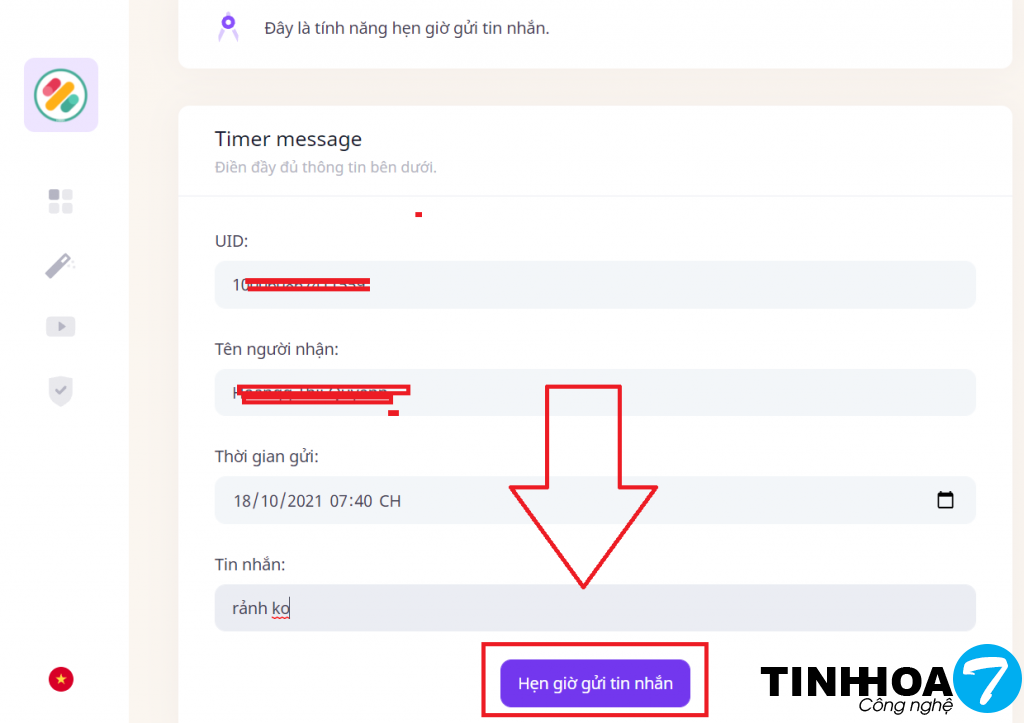Image resolution: width=1024 pixels, height=723 pixels.
Task: Select the month value 10 in date field
Action: point(270,501)
